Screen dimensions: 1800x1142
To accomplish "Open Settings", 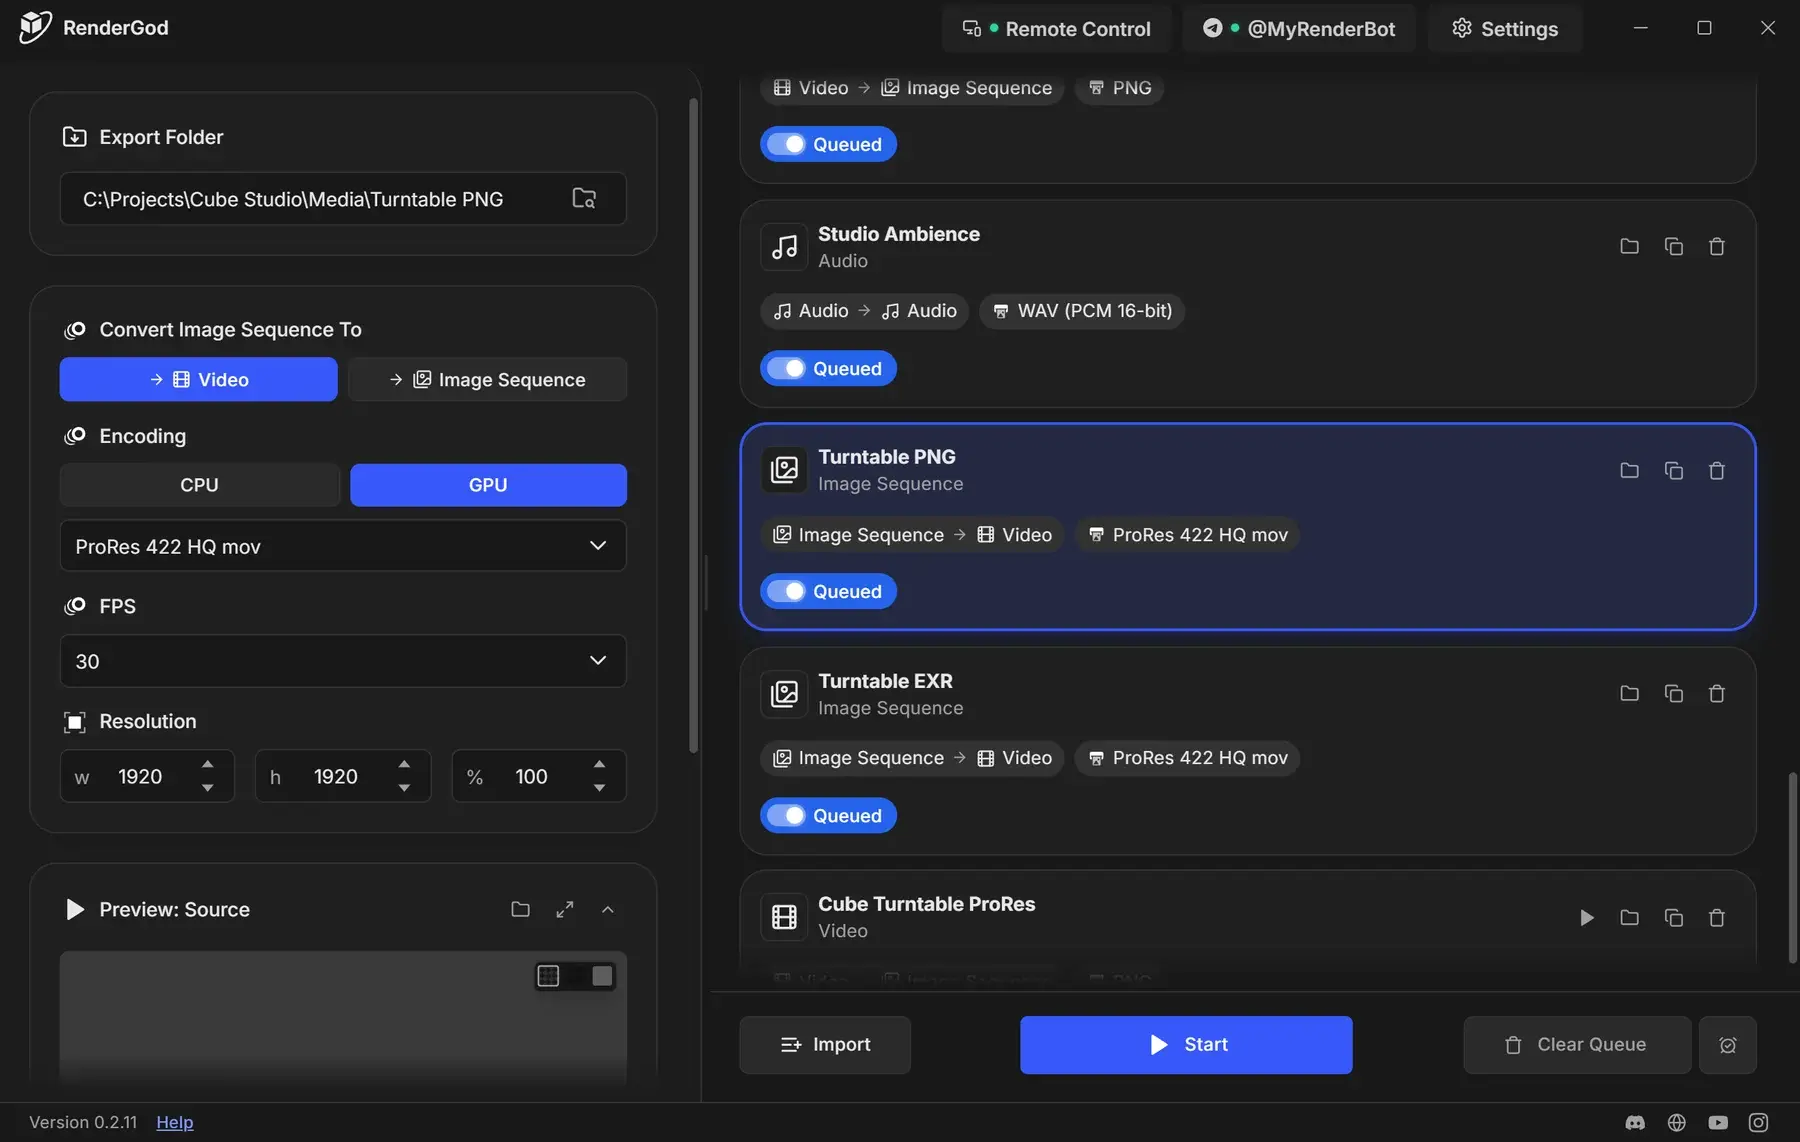I will [x=1504, y=28].
